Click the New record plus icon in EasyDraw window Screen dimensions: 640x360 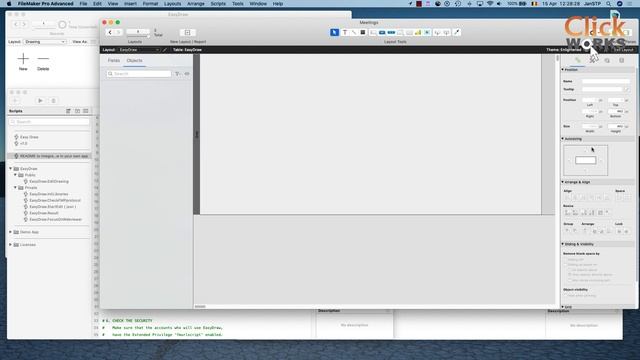pos(23,59)
